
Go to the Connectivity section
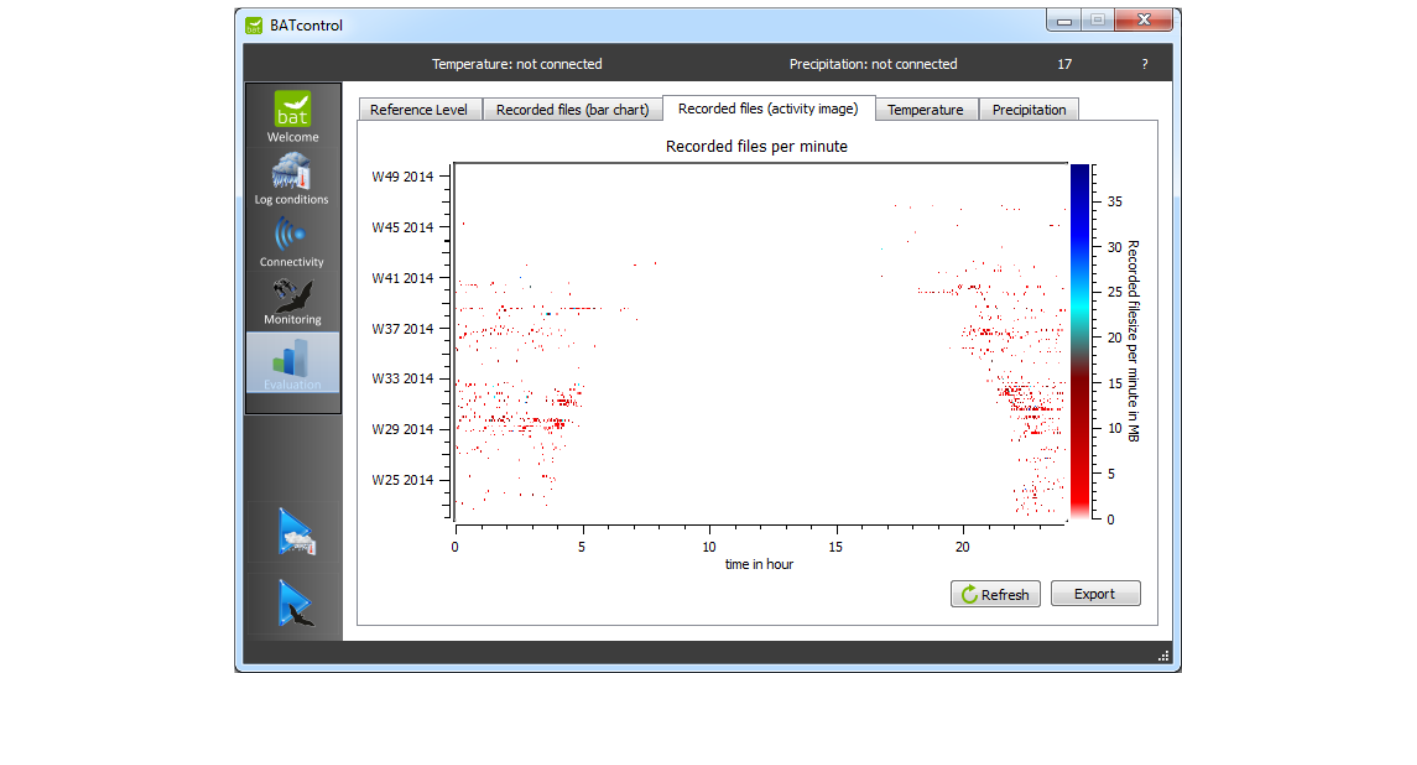click(x=291, y=241)
